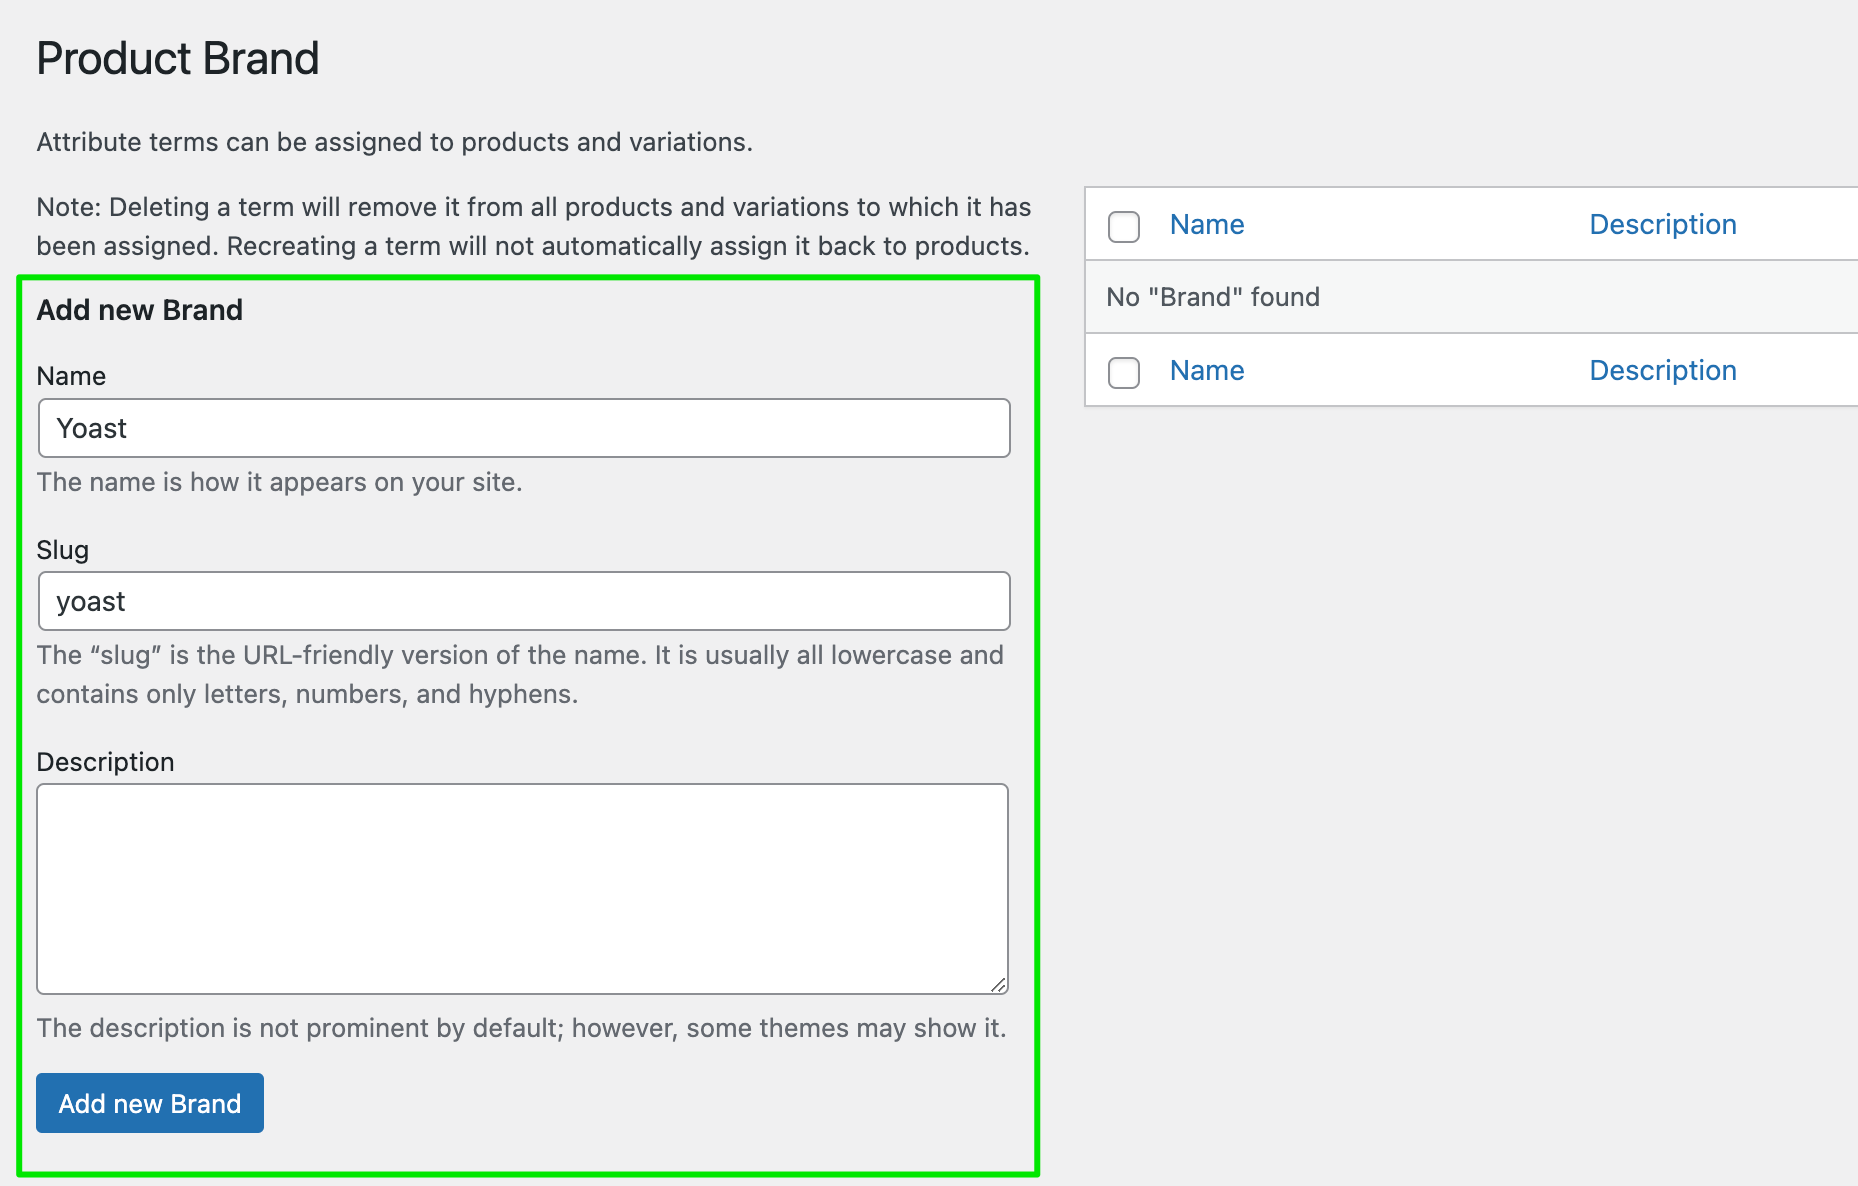1858x1186 pixels.
Task: Check the select-all checkbox in the top table header
Action: tap(1123, 227)
